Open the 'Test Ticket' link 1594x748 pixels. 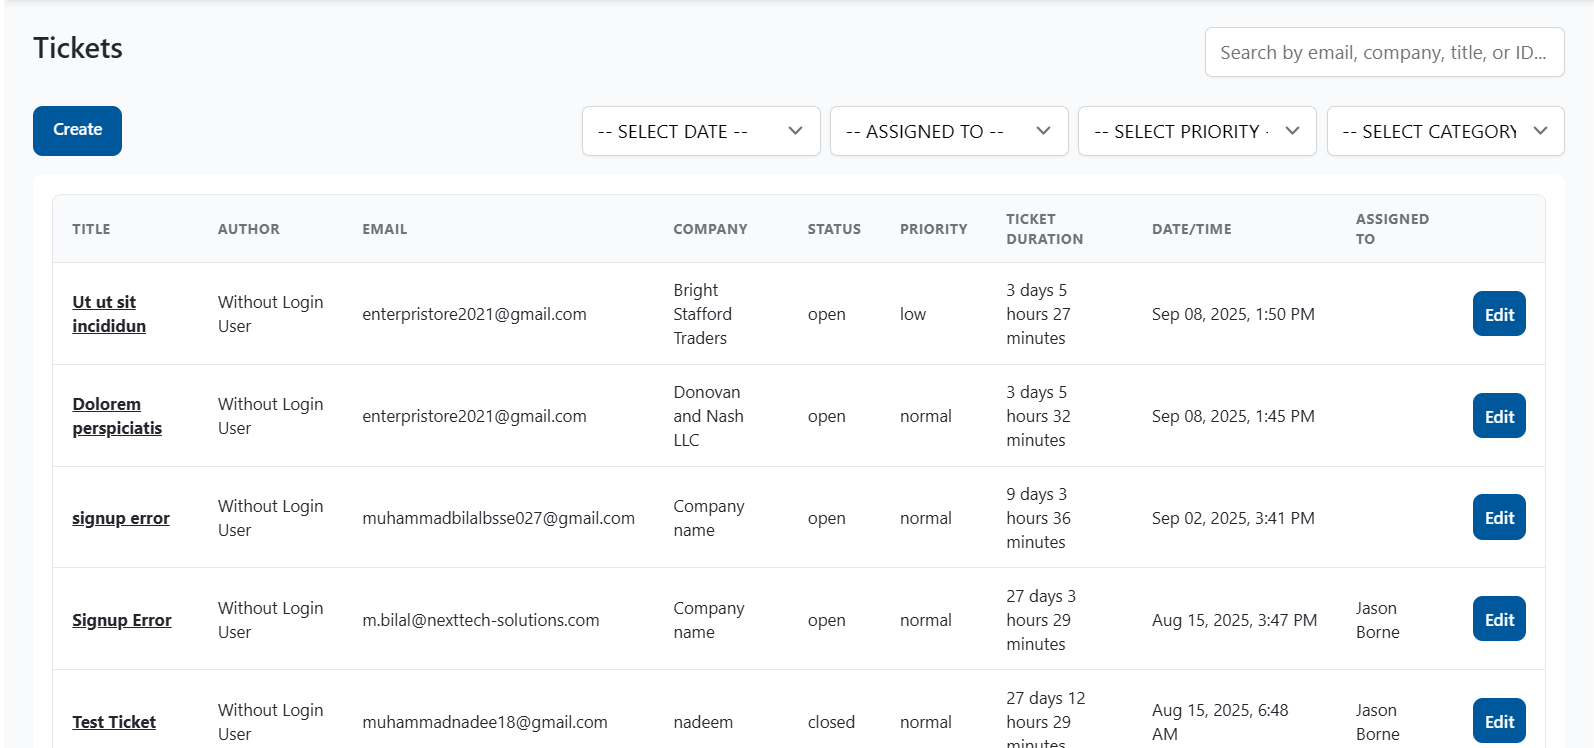[x=114, y=722]
